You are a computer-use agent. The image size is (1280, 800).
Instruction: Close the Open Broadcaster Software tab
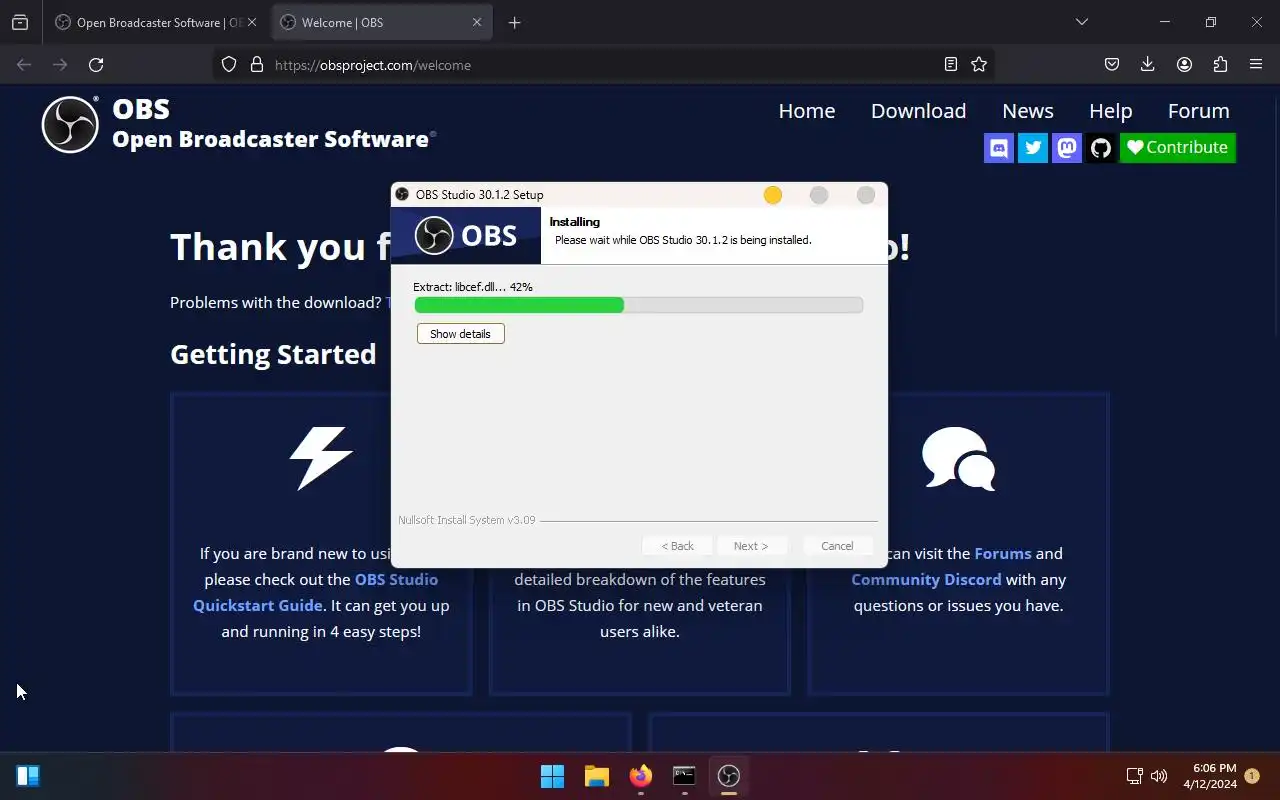tap(252, 22)
